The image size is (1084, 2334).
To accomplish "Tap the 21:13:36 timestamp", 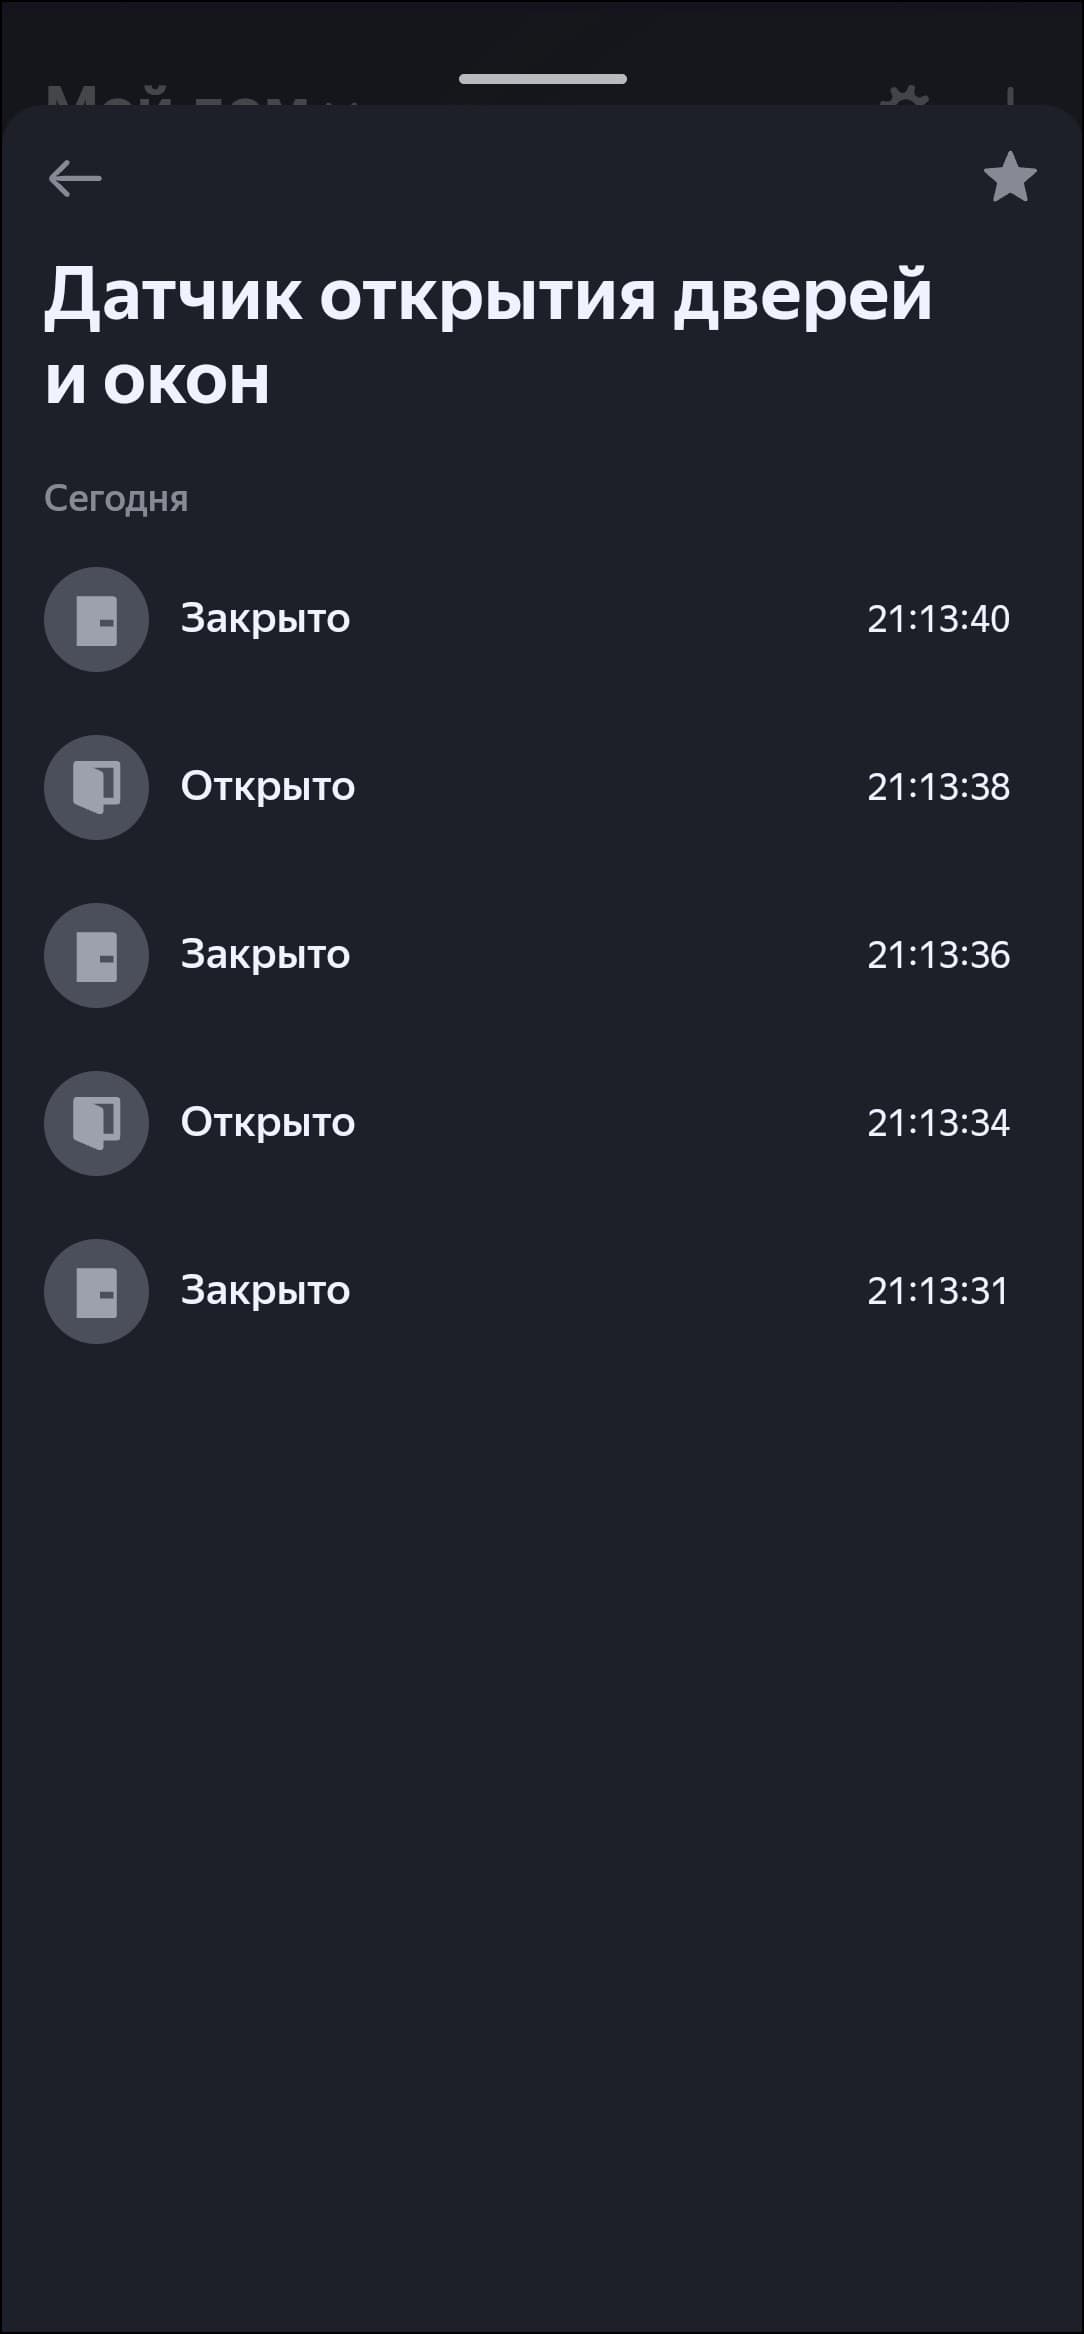I will 938,956.
